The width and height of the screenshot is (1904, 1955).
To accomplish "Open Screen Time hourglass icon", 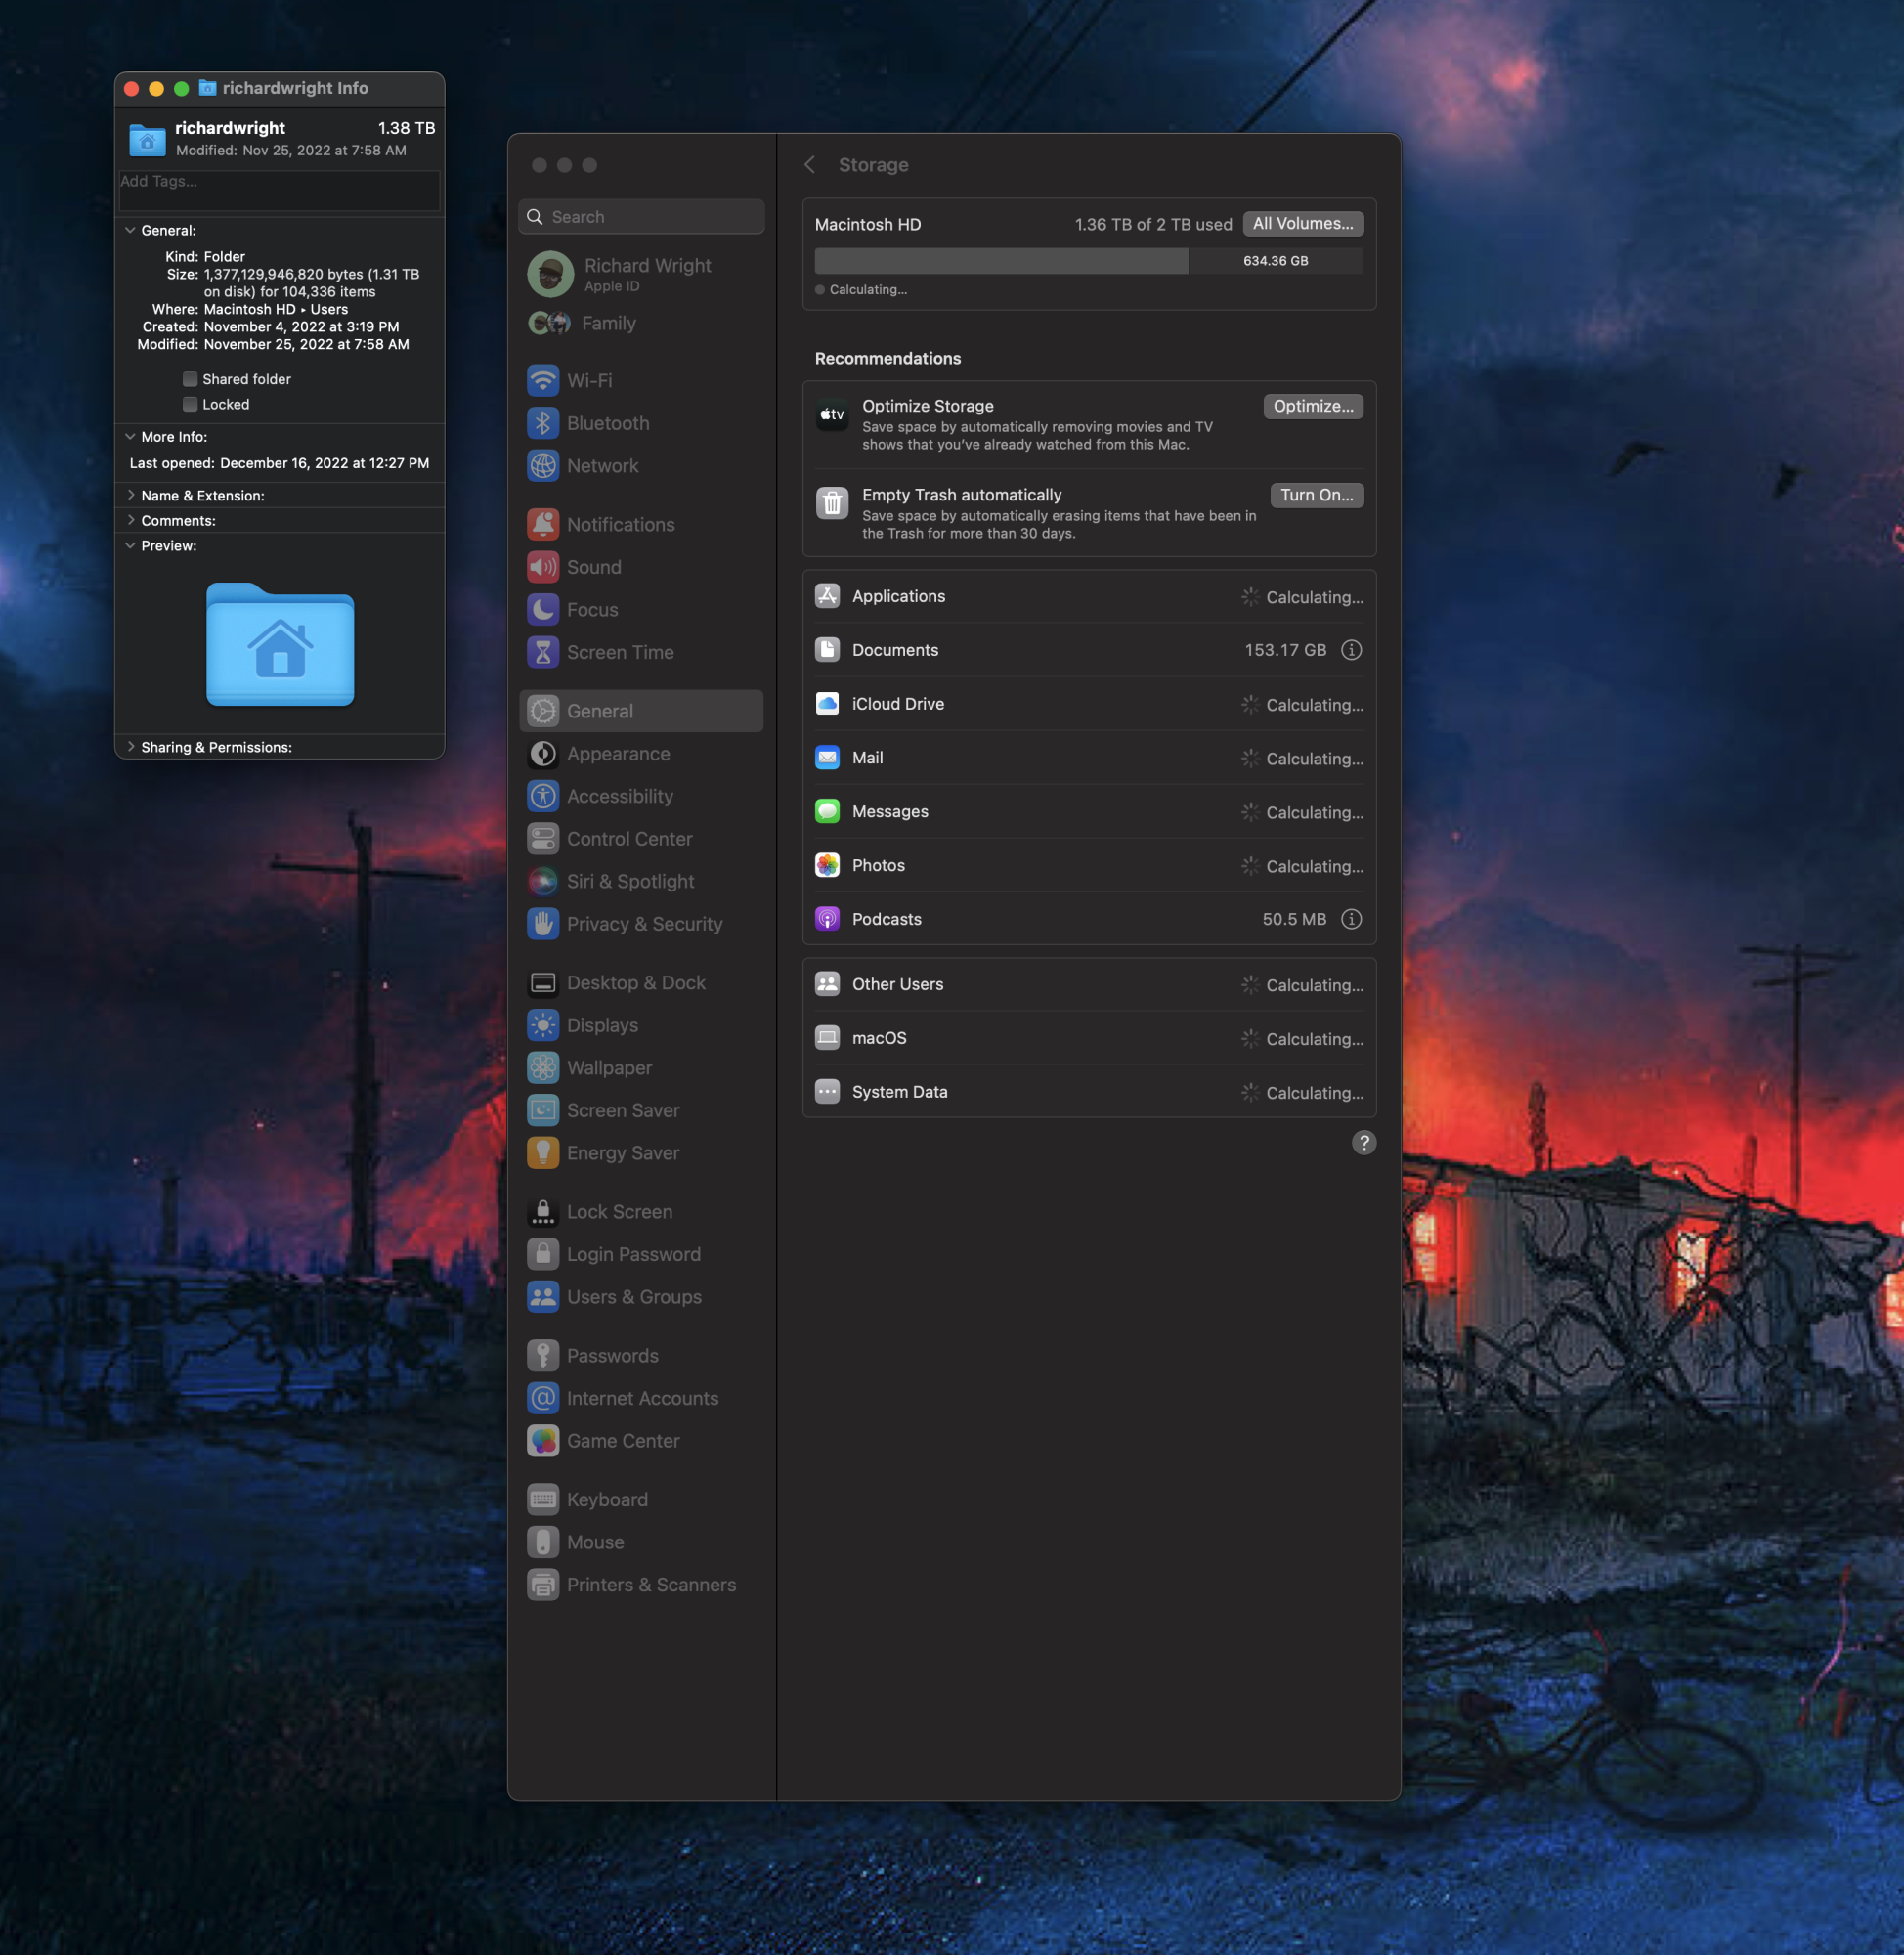I will pyautogui.click(x=543, y=652).
